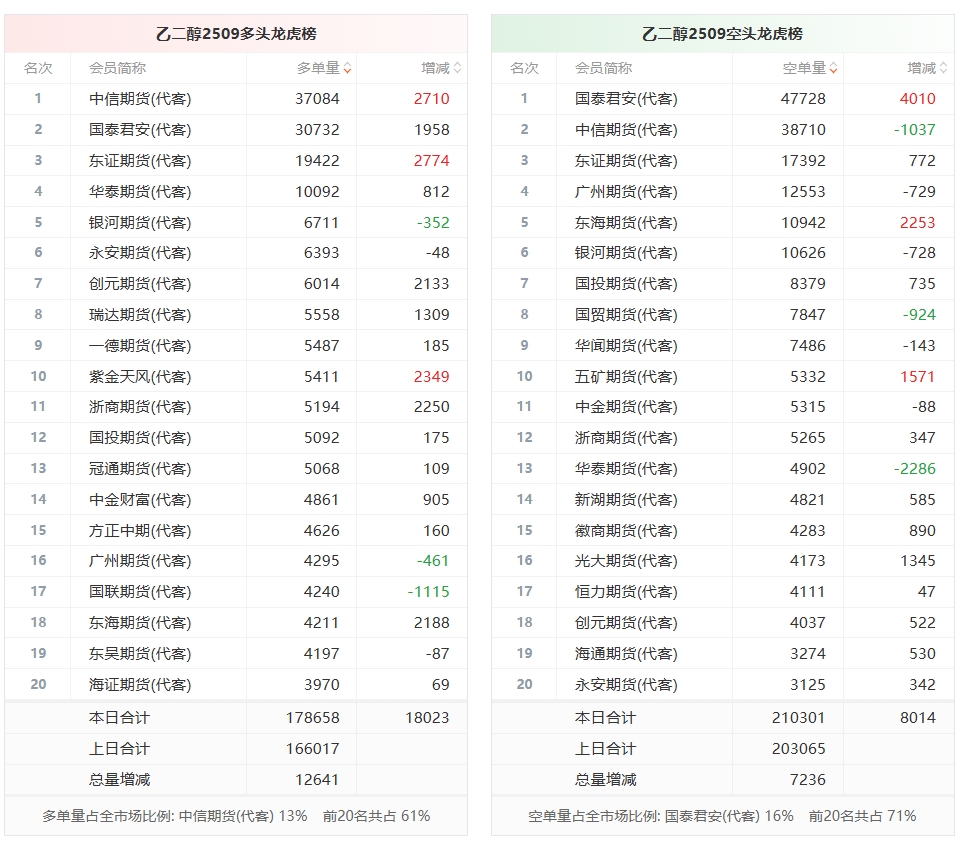This screenshot has width=960, height=850.
Task: Click 空单量占全市场比例 footer text
Action: click(722, 816)
